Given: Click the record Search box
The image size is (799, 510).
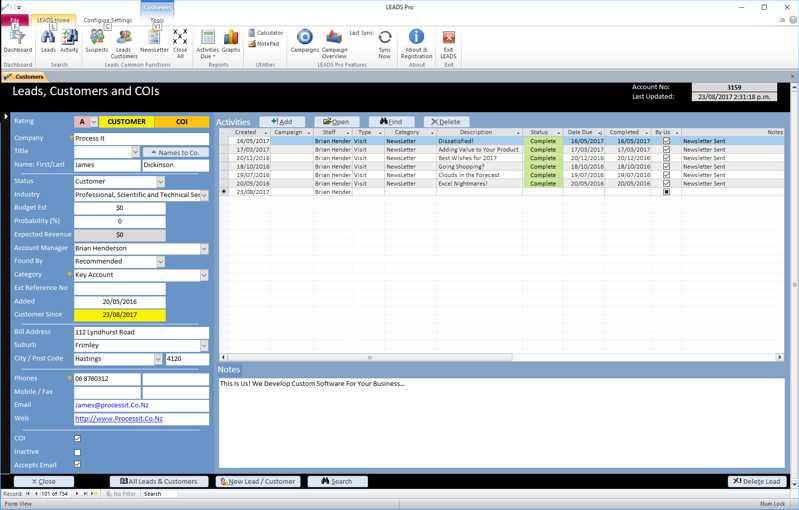Looking at the screenshot, I should [159, 494].
